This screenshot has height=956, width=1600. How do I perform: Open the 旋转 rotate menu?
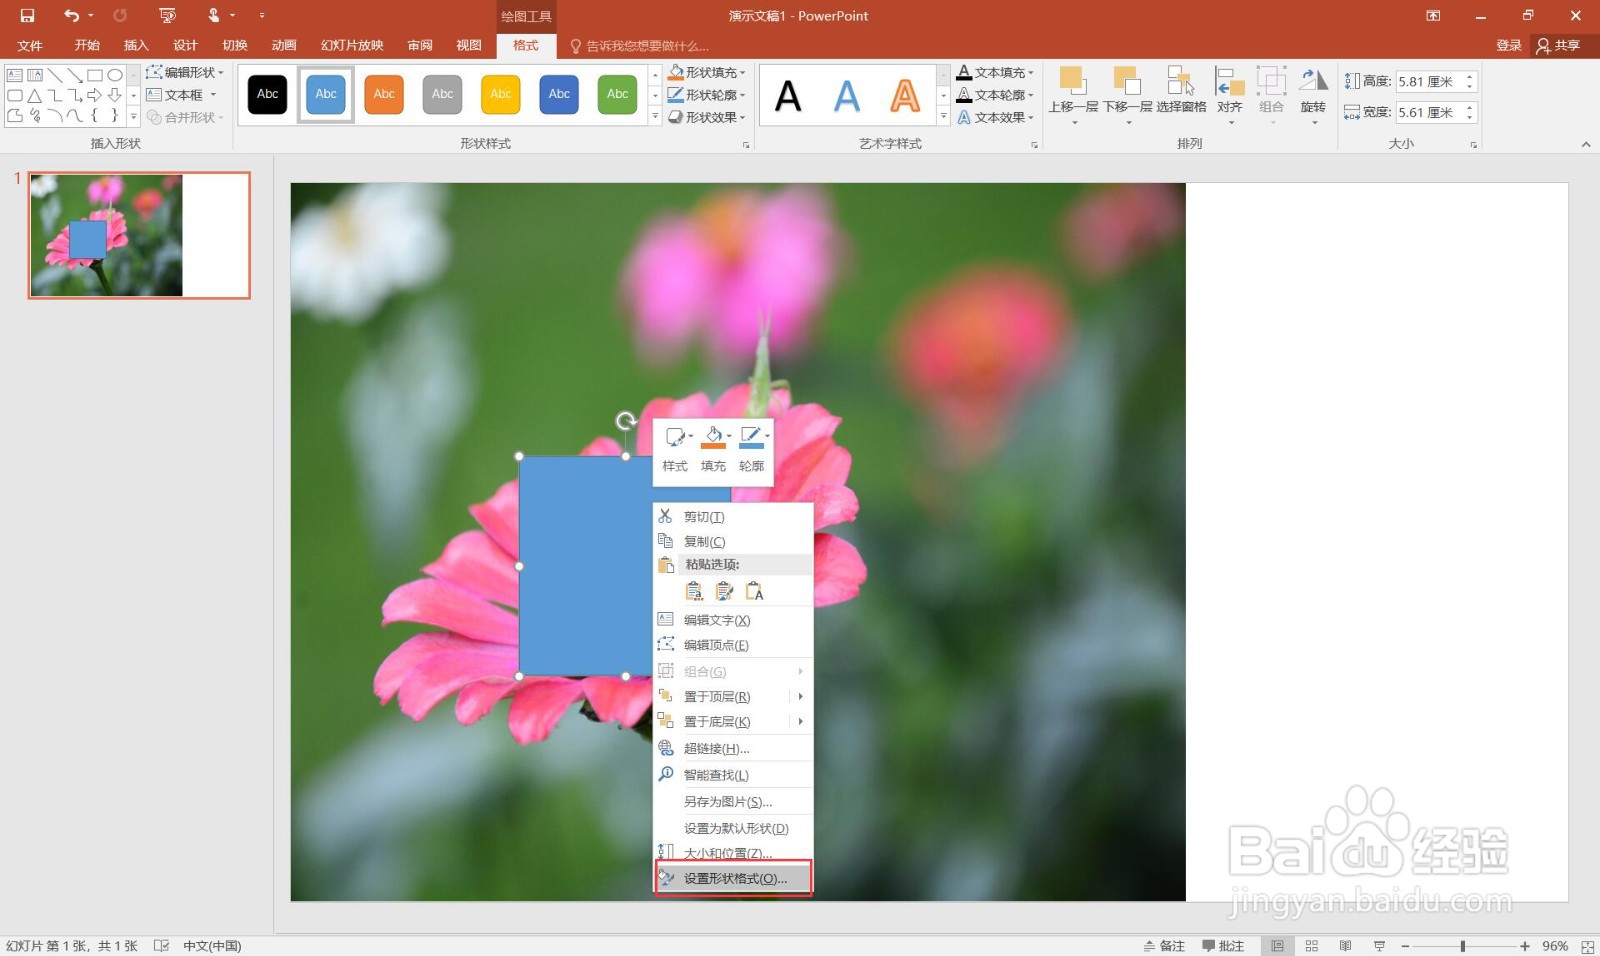(1313, 94)
